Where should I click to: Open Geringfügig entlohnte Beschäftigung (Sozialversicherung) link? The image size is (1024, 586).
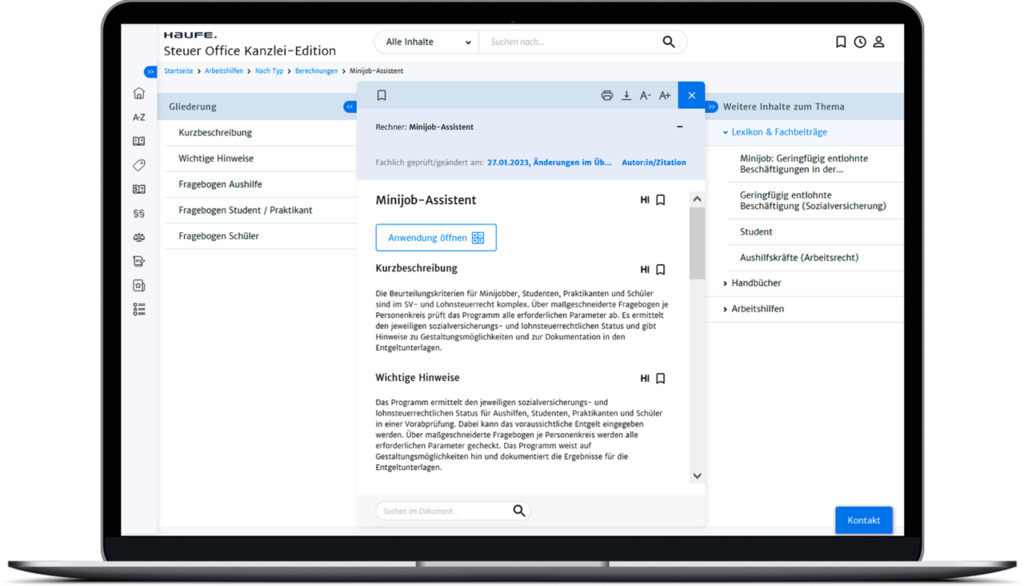813,201
